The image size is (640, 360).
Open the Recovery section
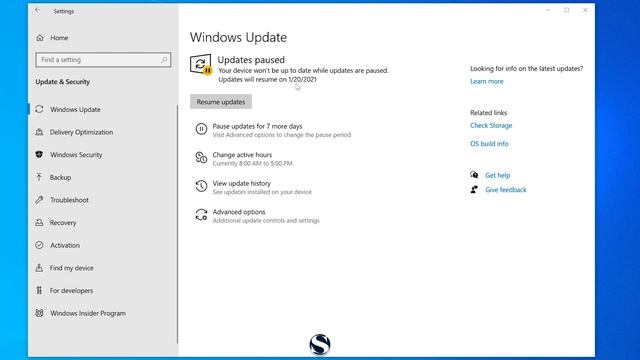click(x=63, y=222)
